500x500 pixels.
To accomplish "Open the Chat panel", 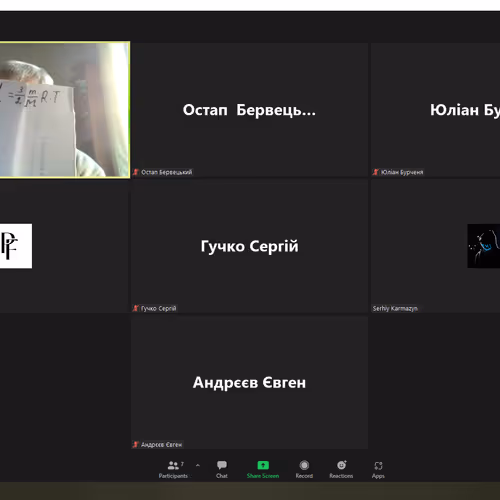I will click(x=222, y=469).
